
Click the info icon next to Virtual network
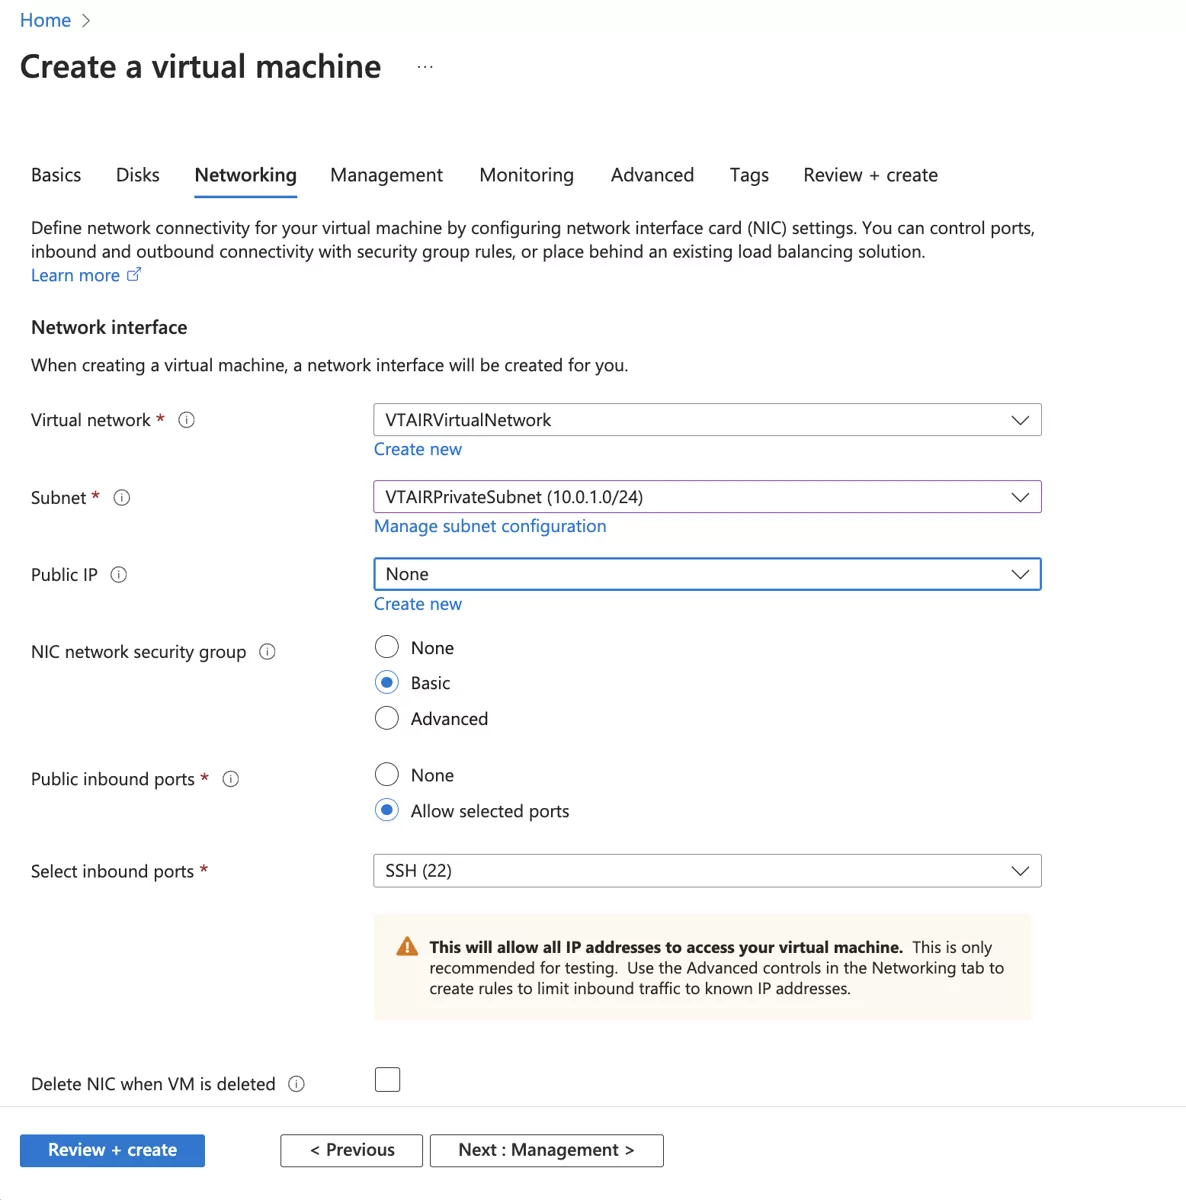(186, 420)
